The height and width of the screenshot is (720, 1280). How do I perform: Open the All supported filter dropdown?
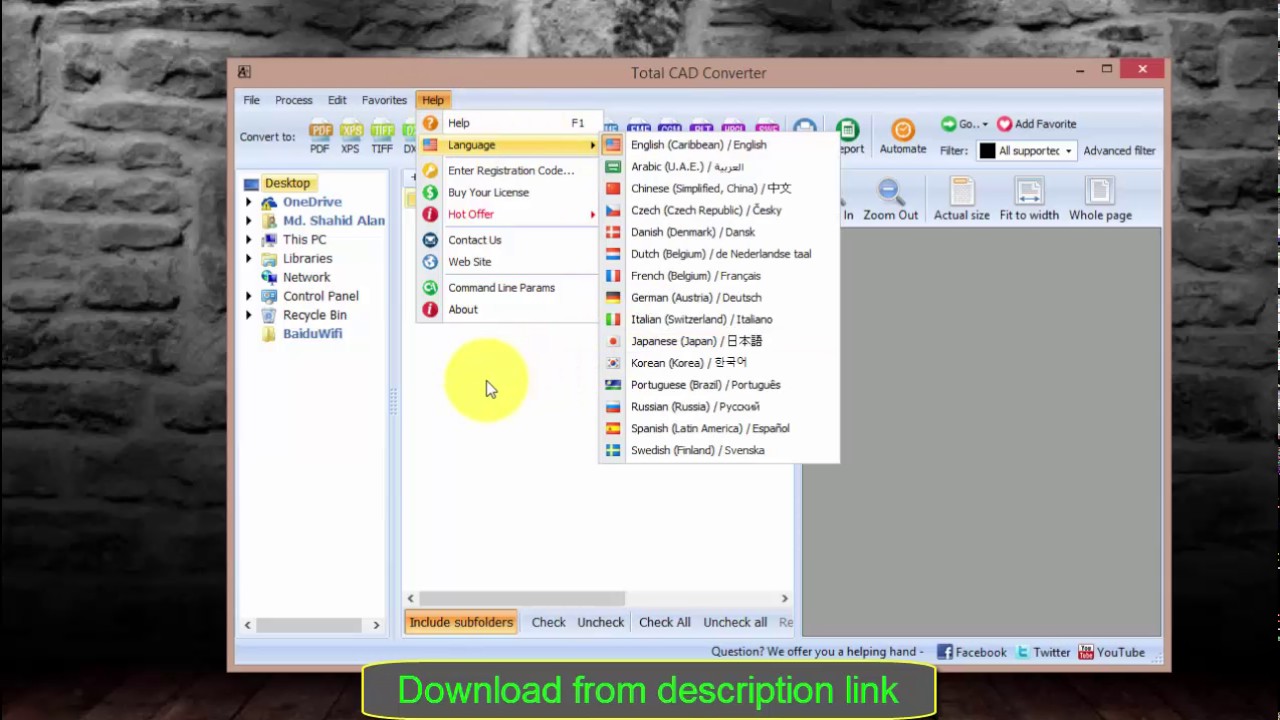coord(1026,151)
